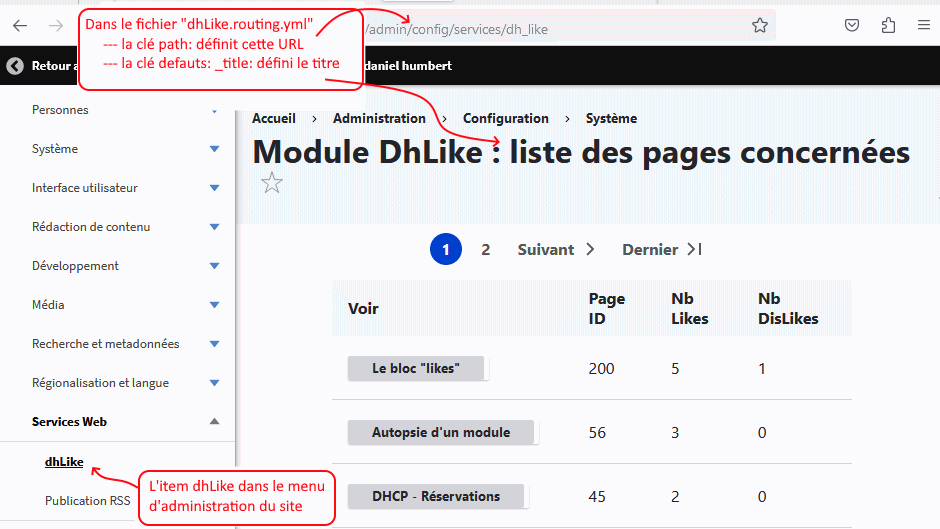
Task: Open the daniel humbert user menu
Action: point(408,66)
